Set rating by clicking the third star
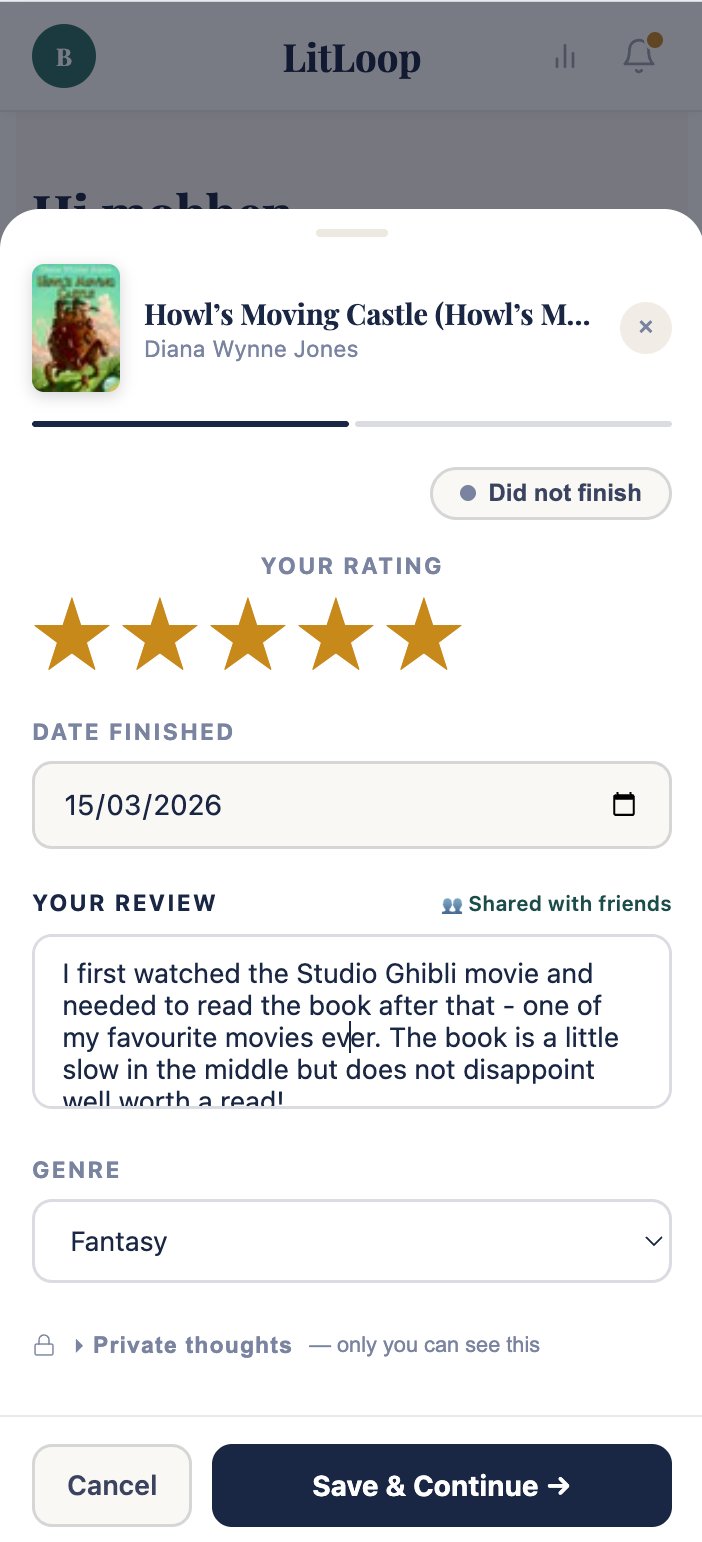 click(x=247, y=631)
